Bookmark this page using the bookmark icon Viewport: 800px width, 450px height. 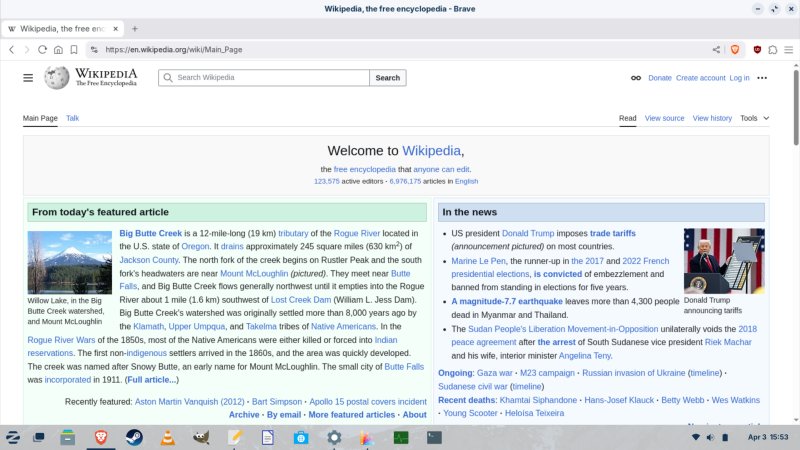point(75,49)
